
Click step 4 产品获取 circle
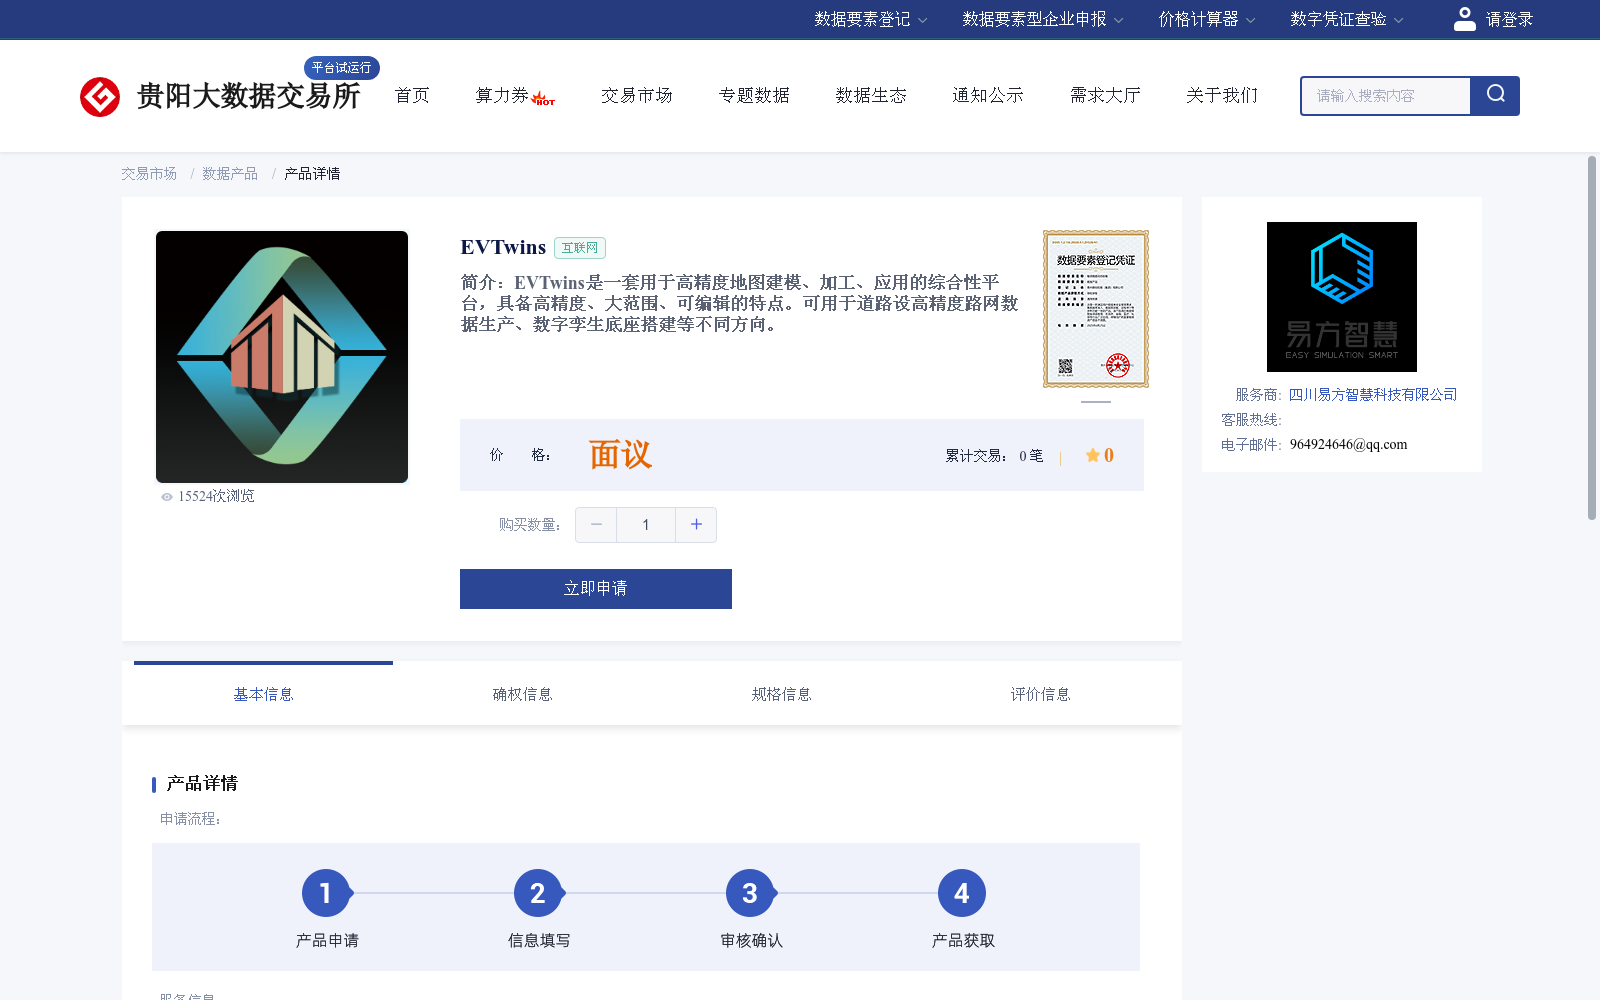pyautogui.click(x=962, y=893)
